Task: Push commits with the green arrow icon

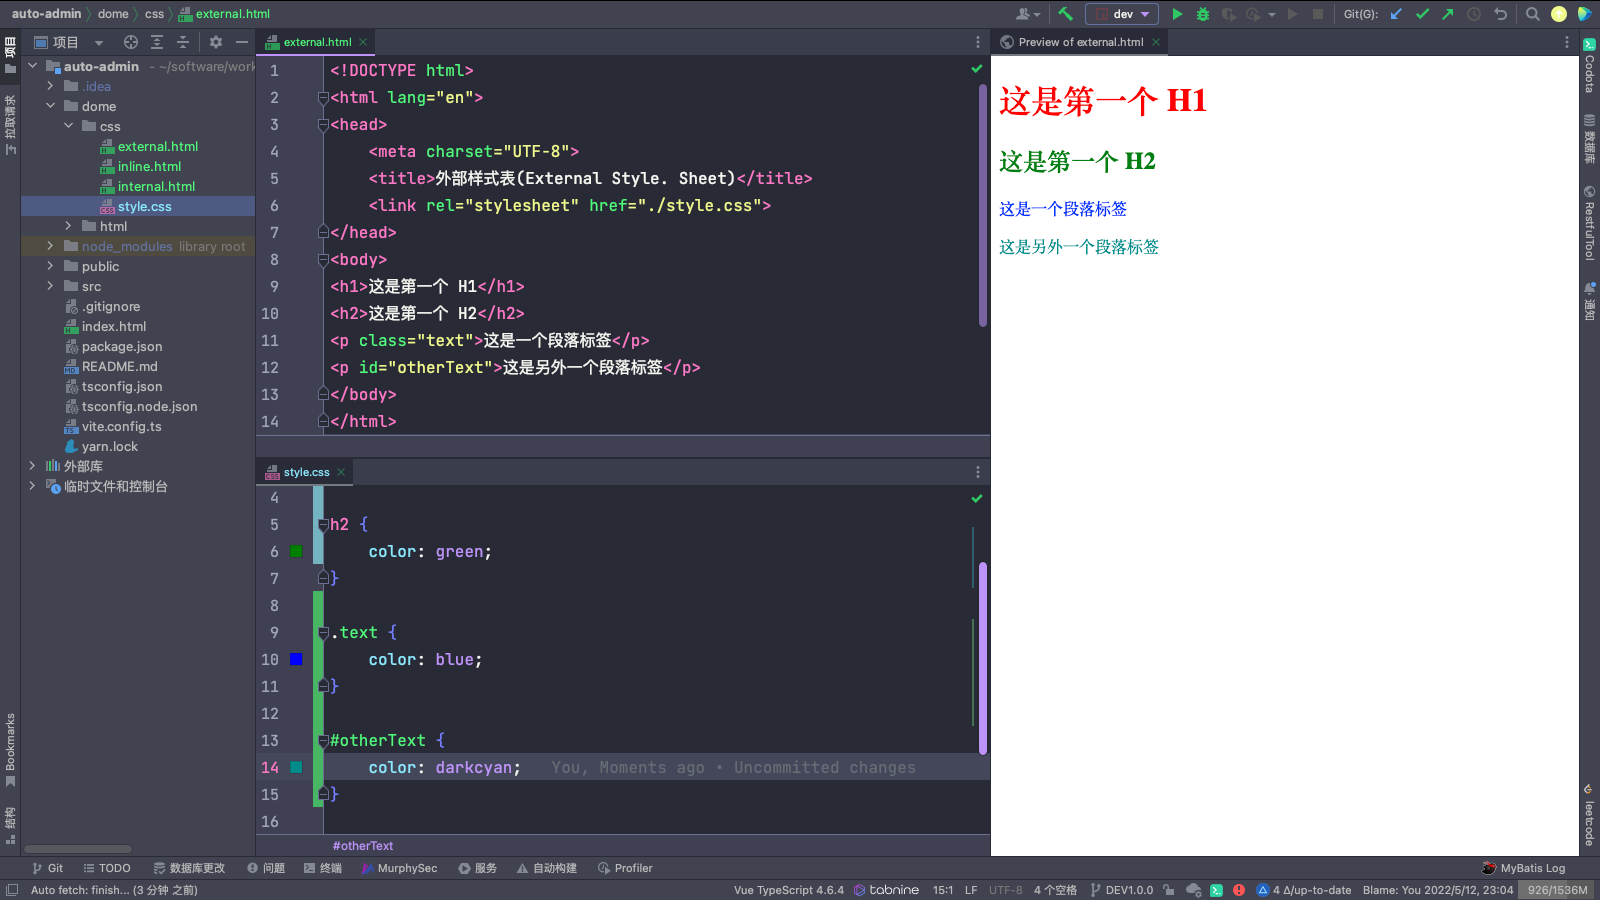Action: (1448, 14)
